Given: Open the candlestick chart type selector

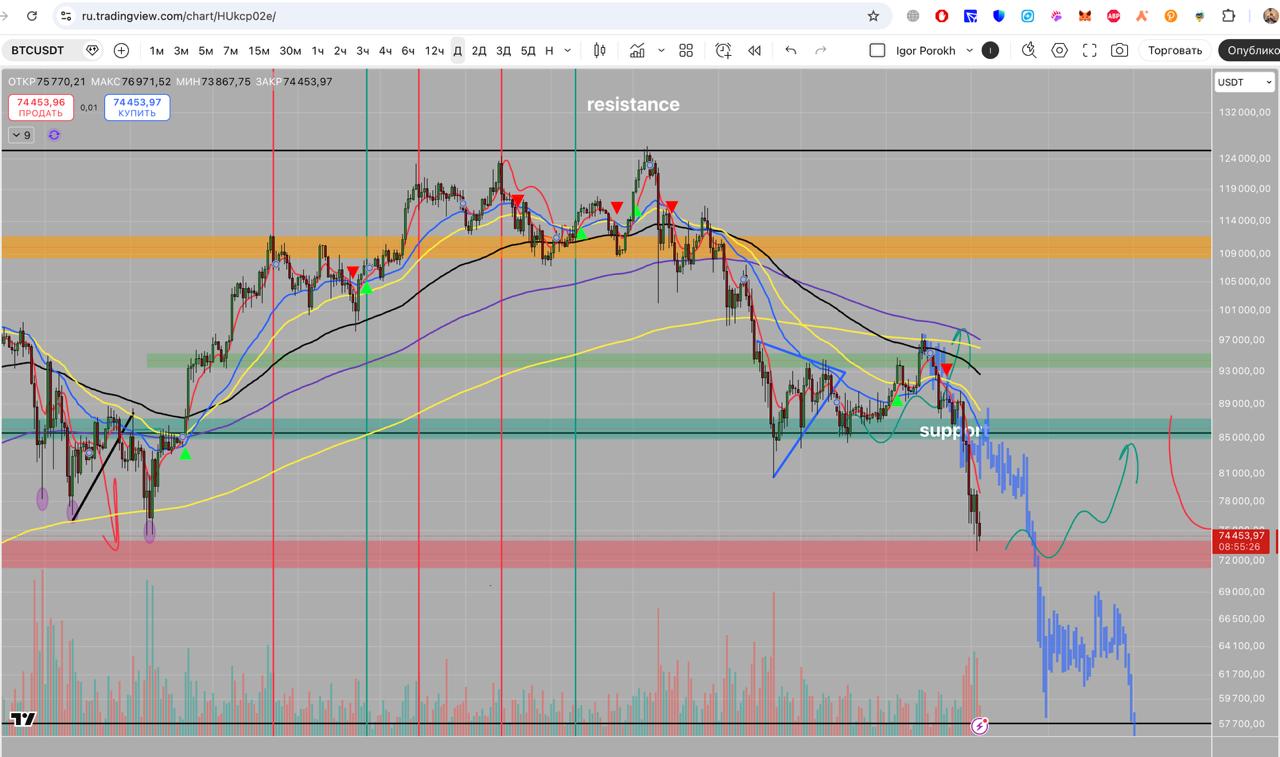Looking at the screenshot, I should click(600, 51).
